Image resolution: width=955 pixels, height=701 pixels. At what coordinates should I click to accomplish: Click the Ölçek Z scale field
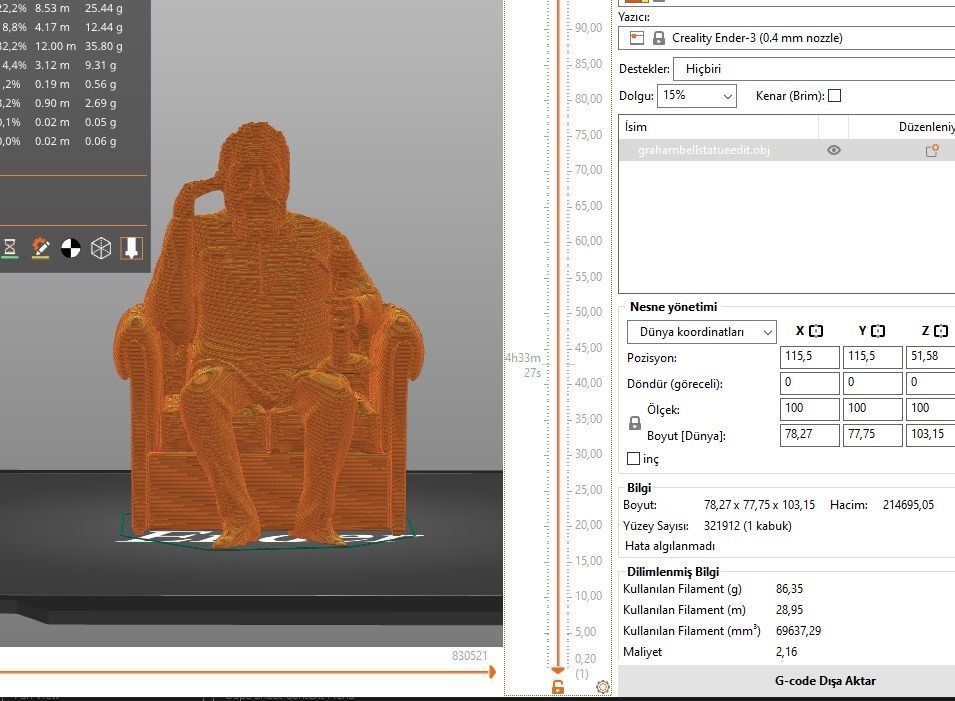(x=931, y=409)
